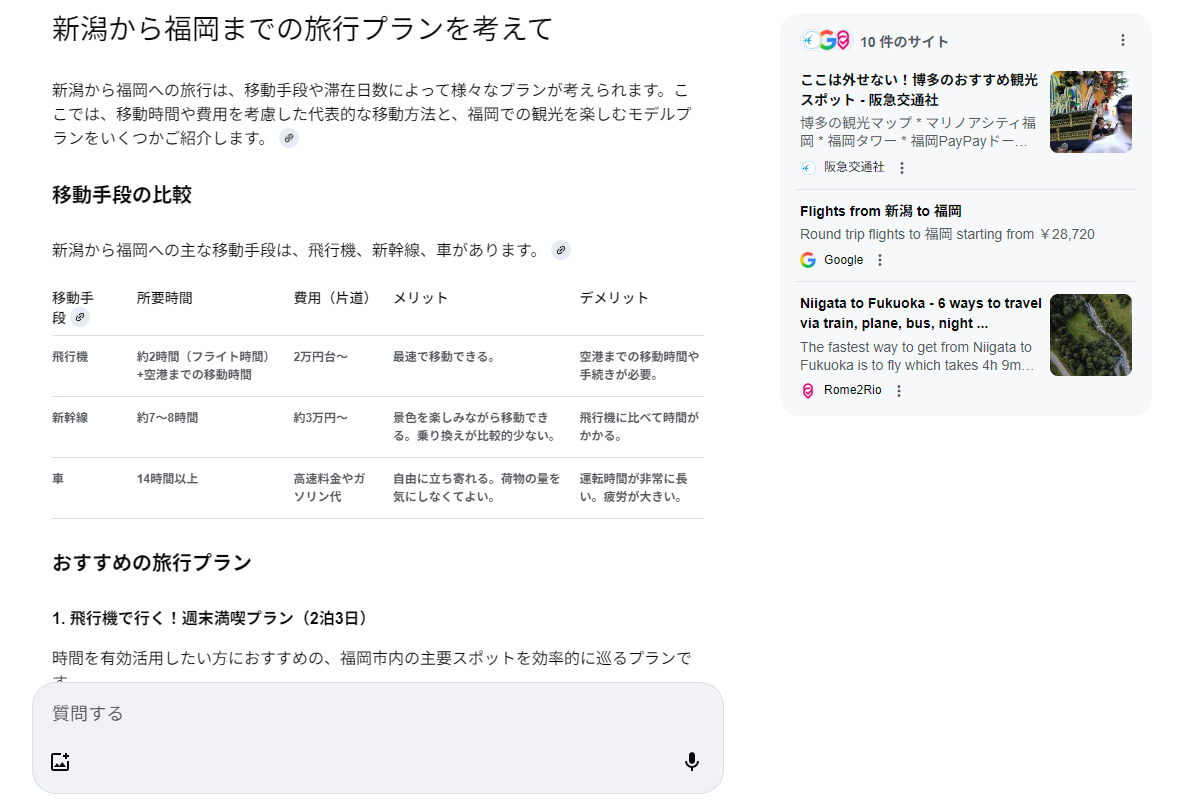Click the Google logo icon on the Flights result
Image resolution: width=1180 pixels, height=800 pixels.
pos(808,260)
